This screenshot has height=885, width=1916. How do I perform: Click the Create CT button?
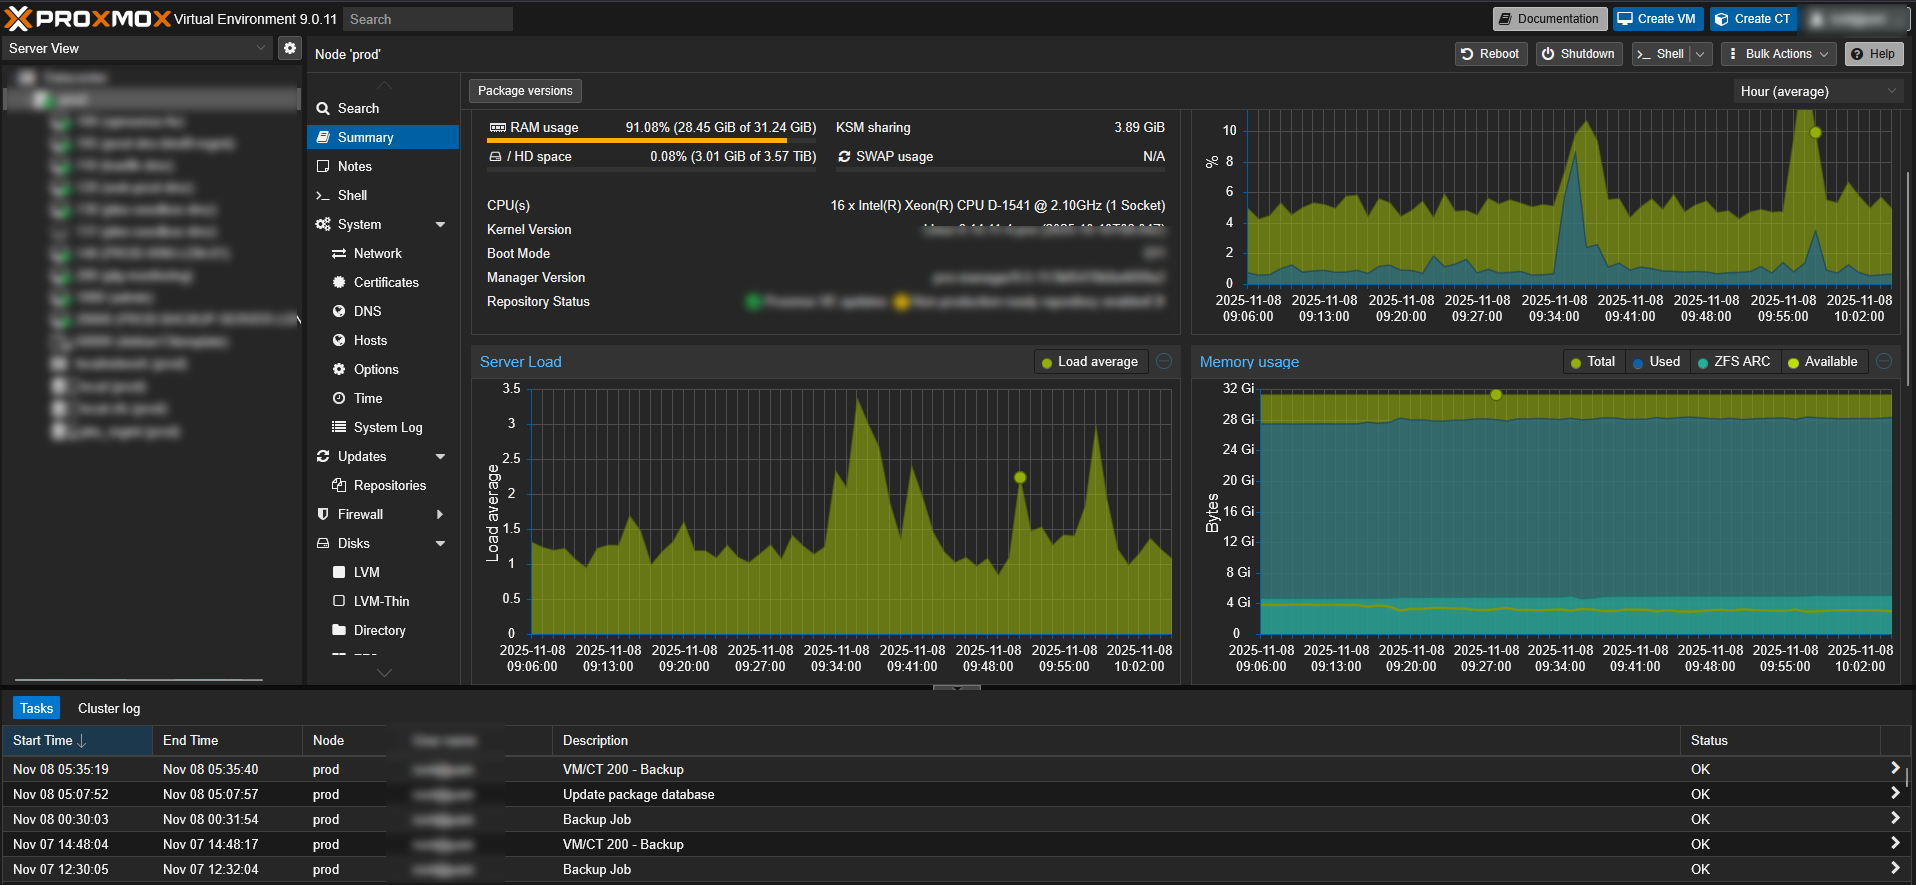[1752, 19]
